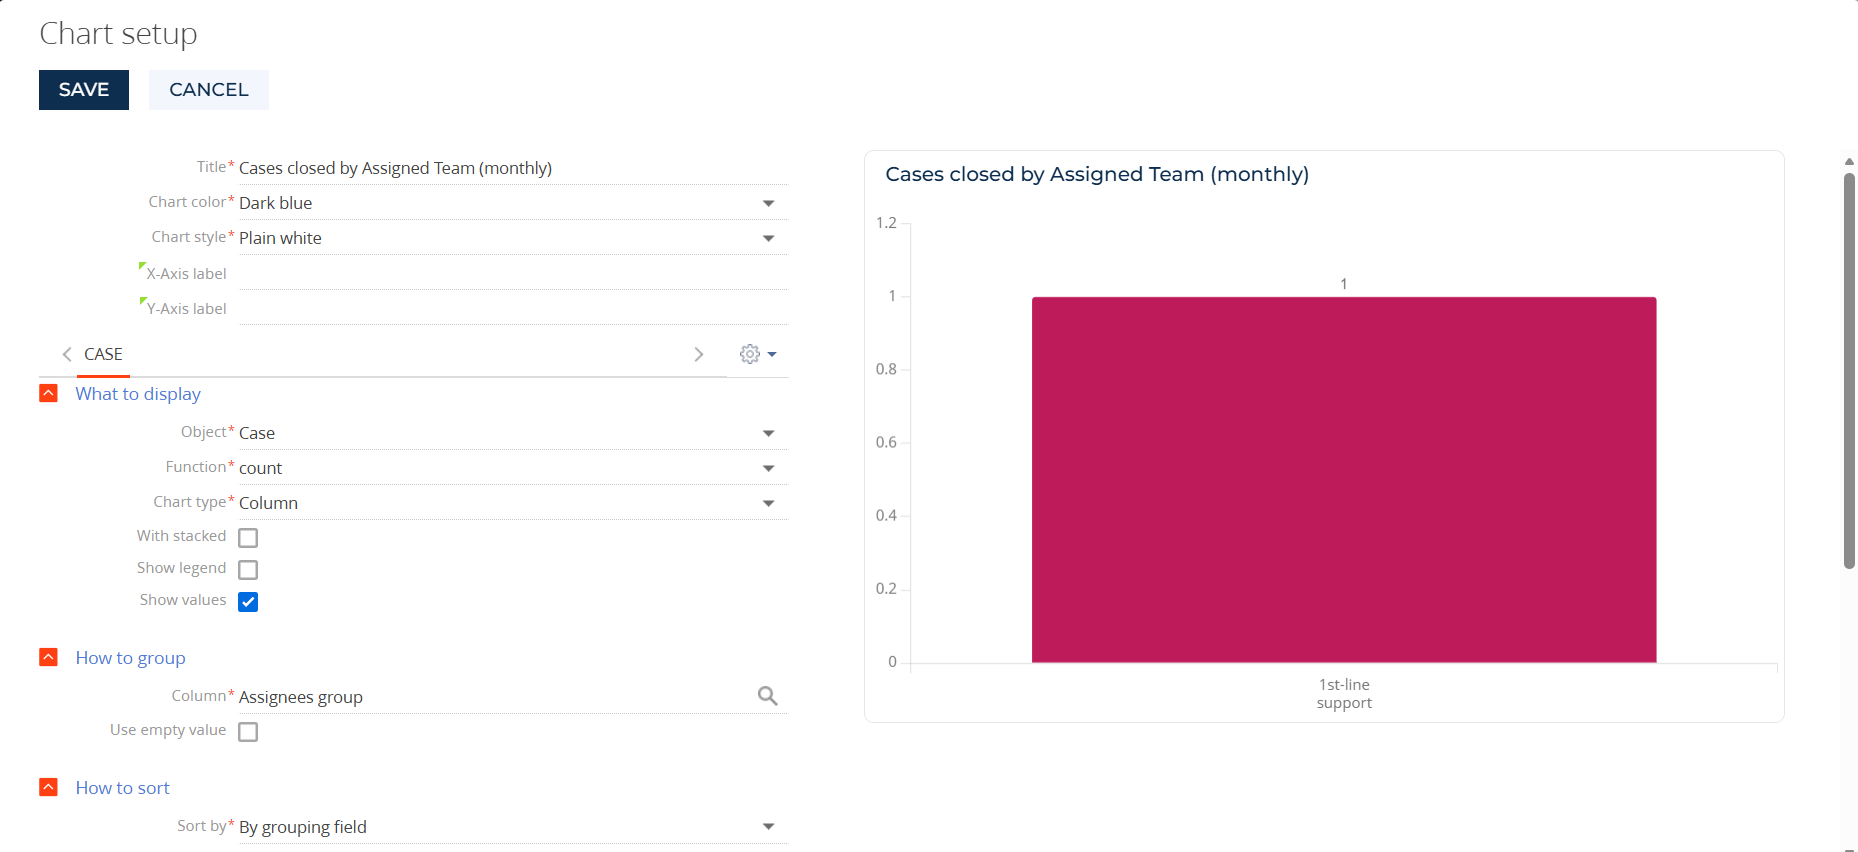The height and width of the screenshot is (852, 1858).
Task: Uncheck the Show values checkbox
Action: [x=248, y=602]
